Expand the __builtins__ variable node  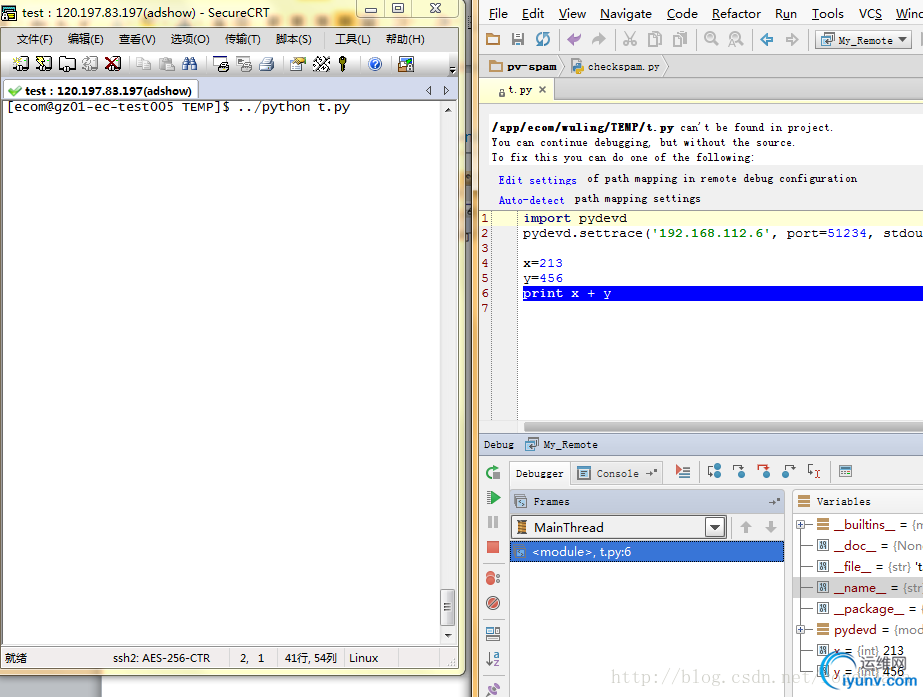pyautogui.click(x=801, y=525)
